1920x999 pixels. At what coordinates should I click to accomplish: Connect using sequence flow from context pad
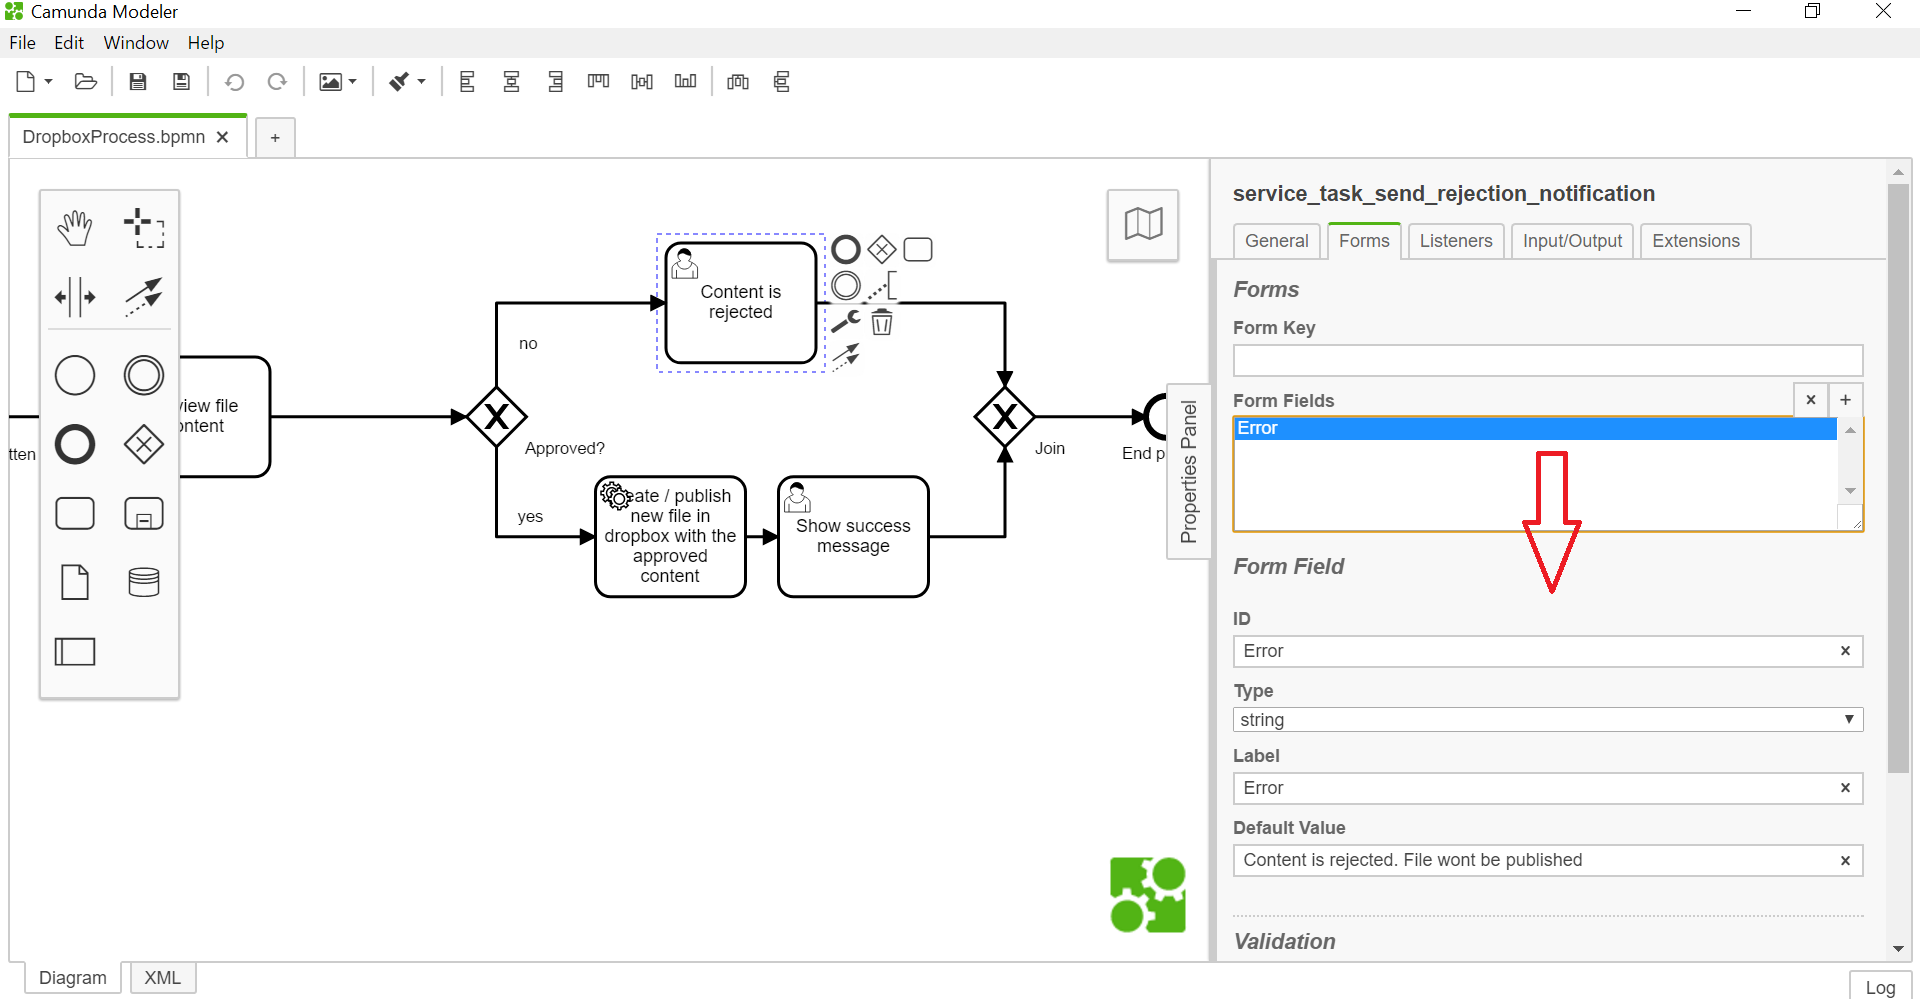846,356
